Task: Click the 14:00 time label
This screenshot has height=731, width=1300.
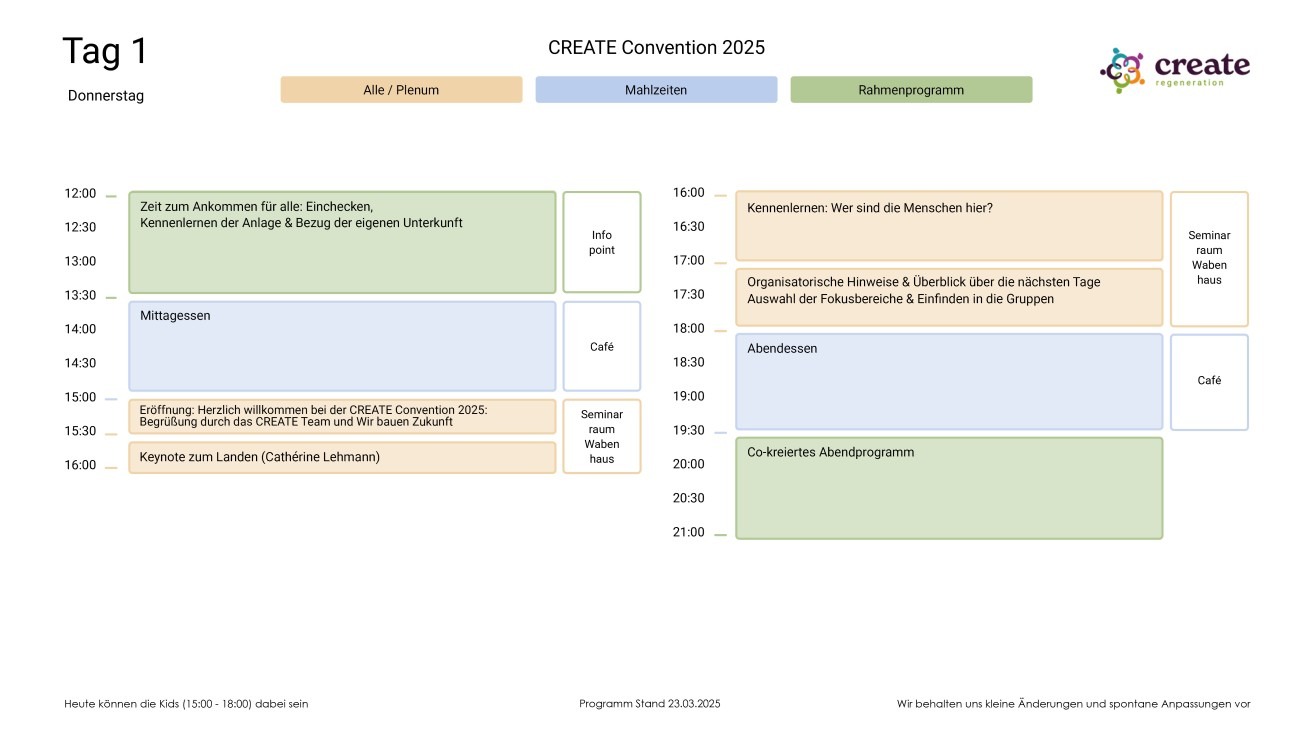Action: [x=80, y=329]
